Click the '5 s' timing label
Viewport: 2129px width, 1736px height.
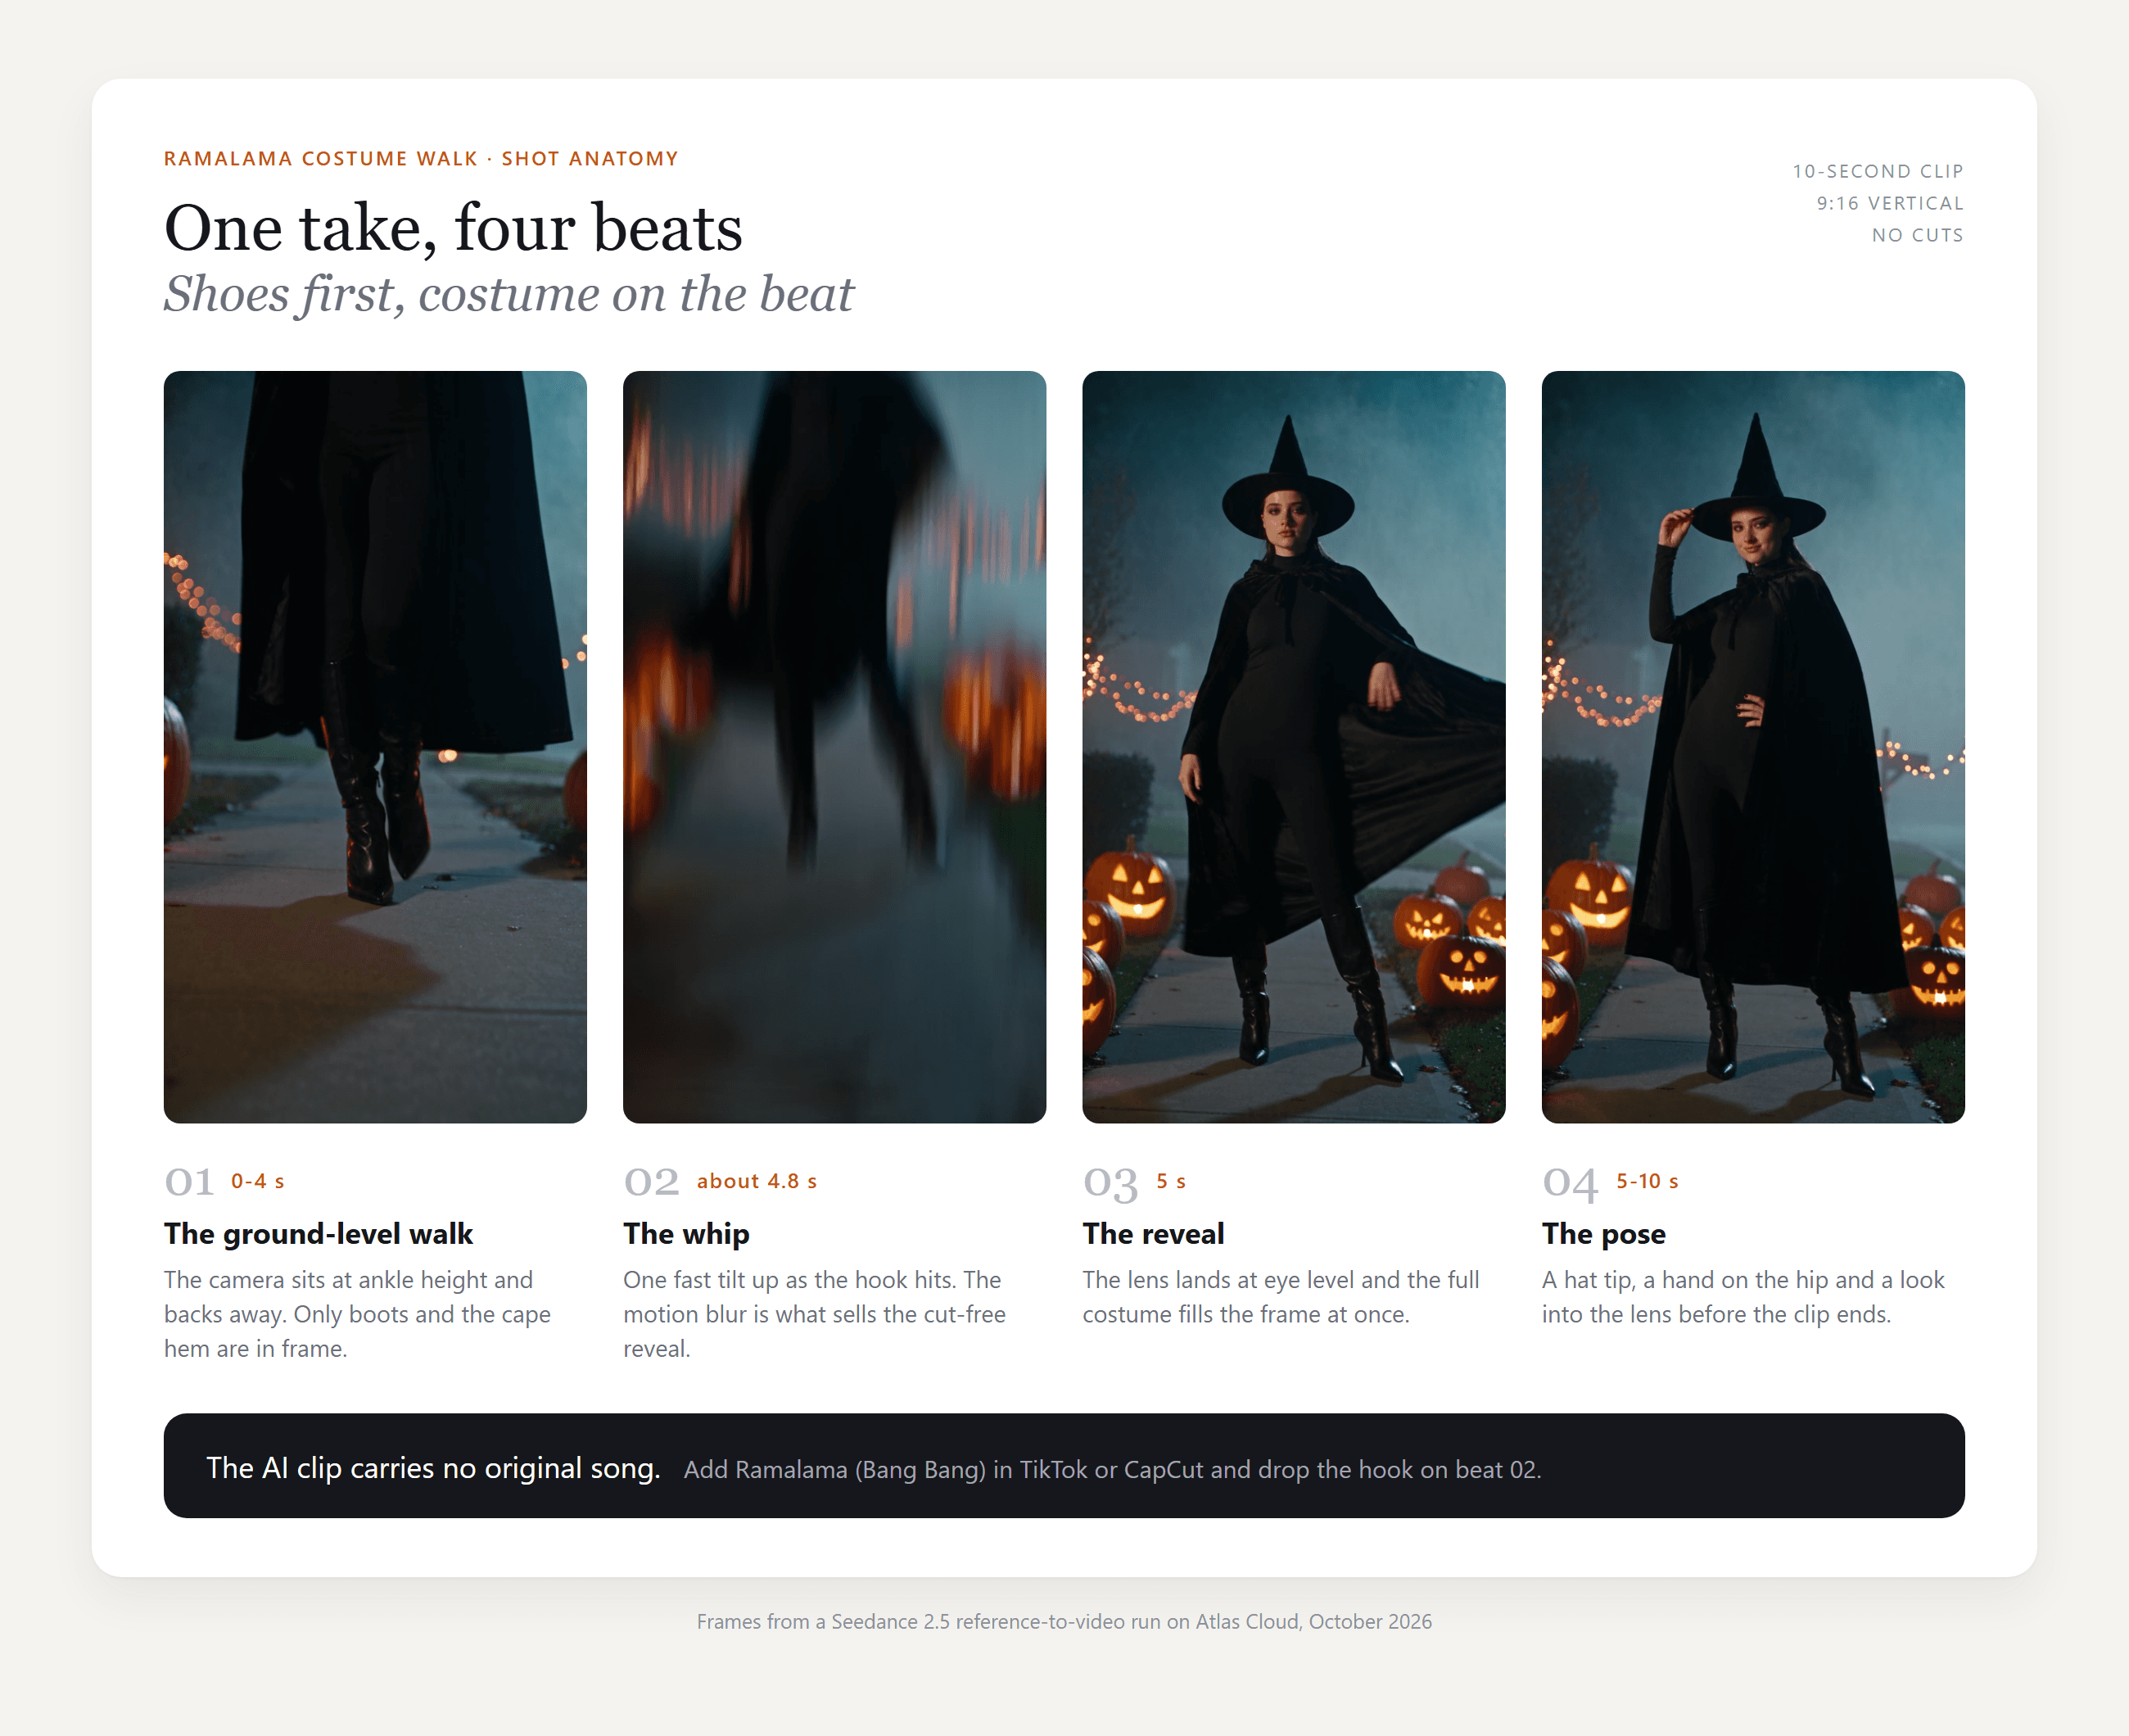[1171, 1181]
